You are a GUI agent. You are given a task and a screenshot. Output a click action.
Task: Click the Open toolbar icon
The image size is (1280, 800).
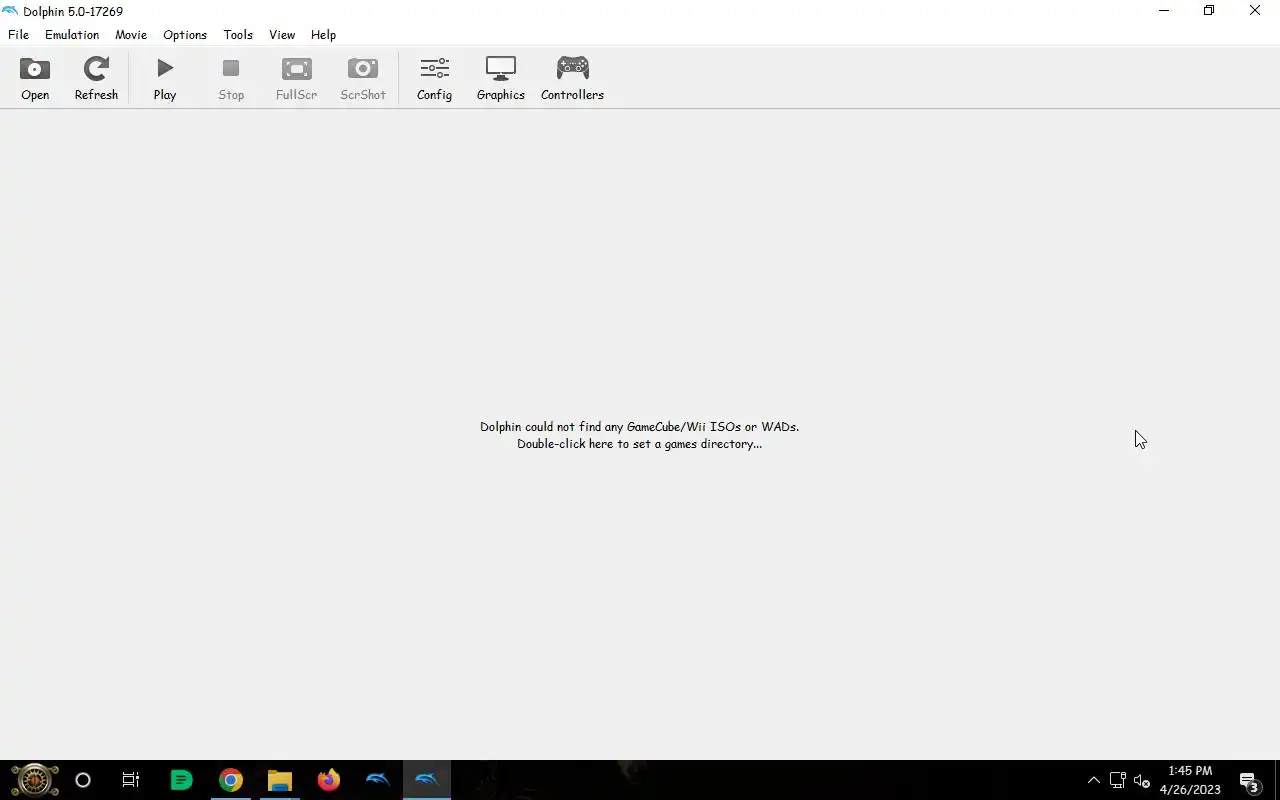point(35,78)
